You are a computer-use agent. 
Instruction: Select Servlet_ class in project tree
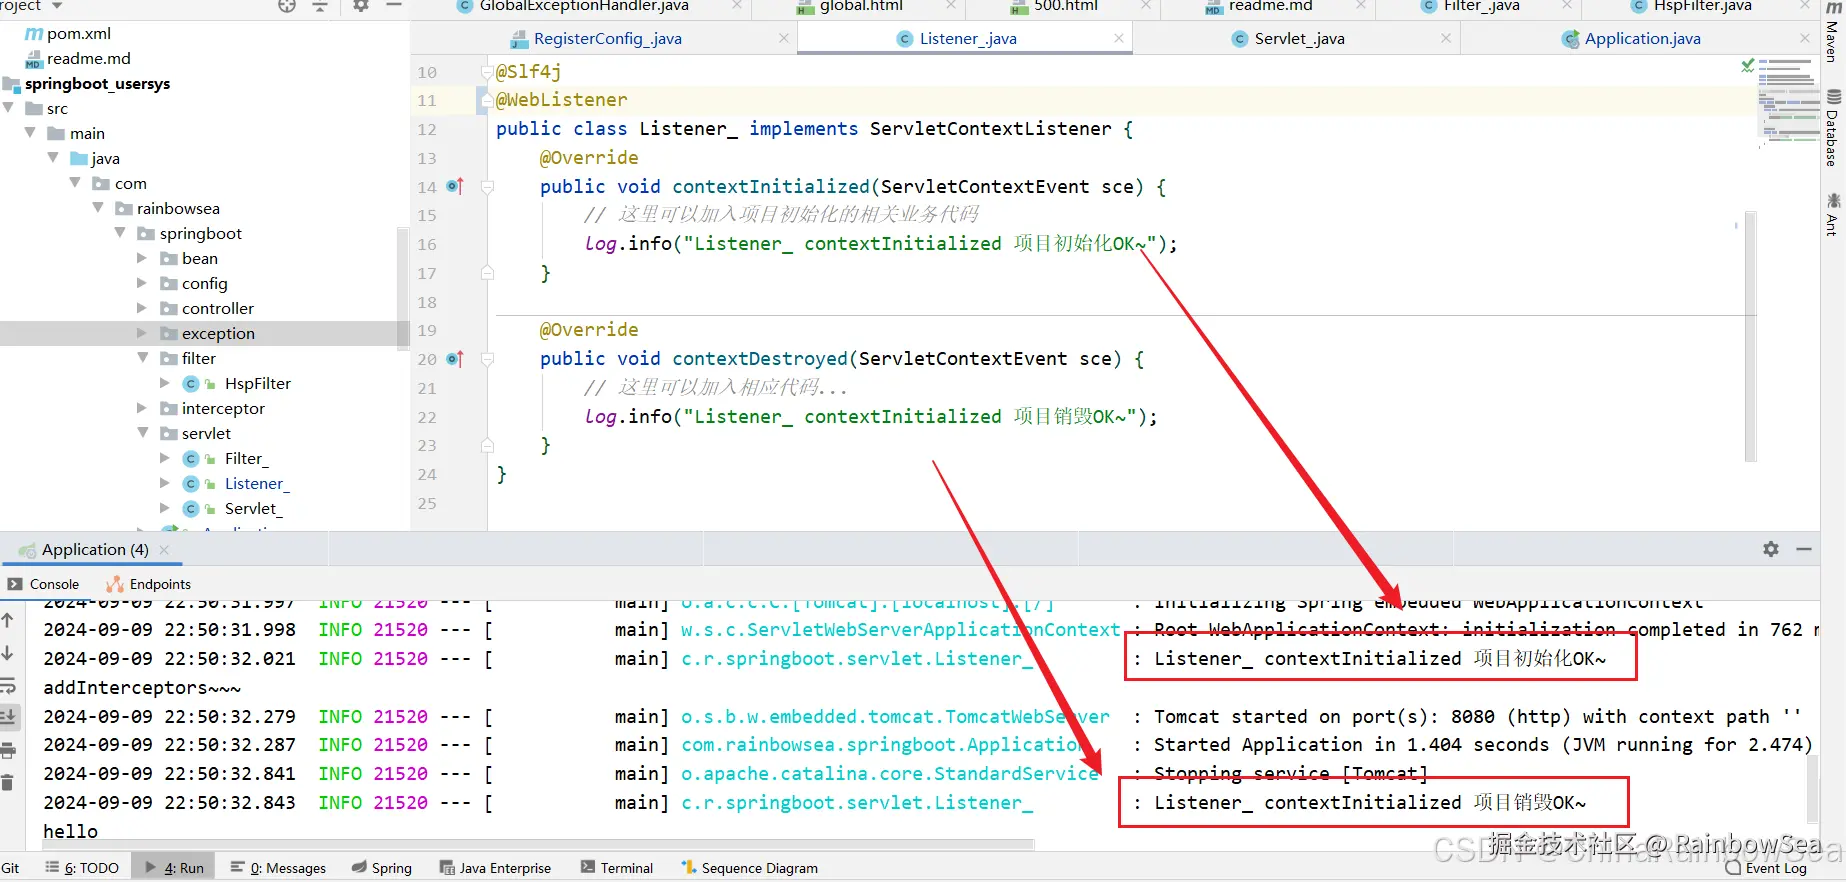[x=253, y=509]
